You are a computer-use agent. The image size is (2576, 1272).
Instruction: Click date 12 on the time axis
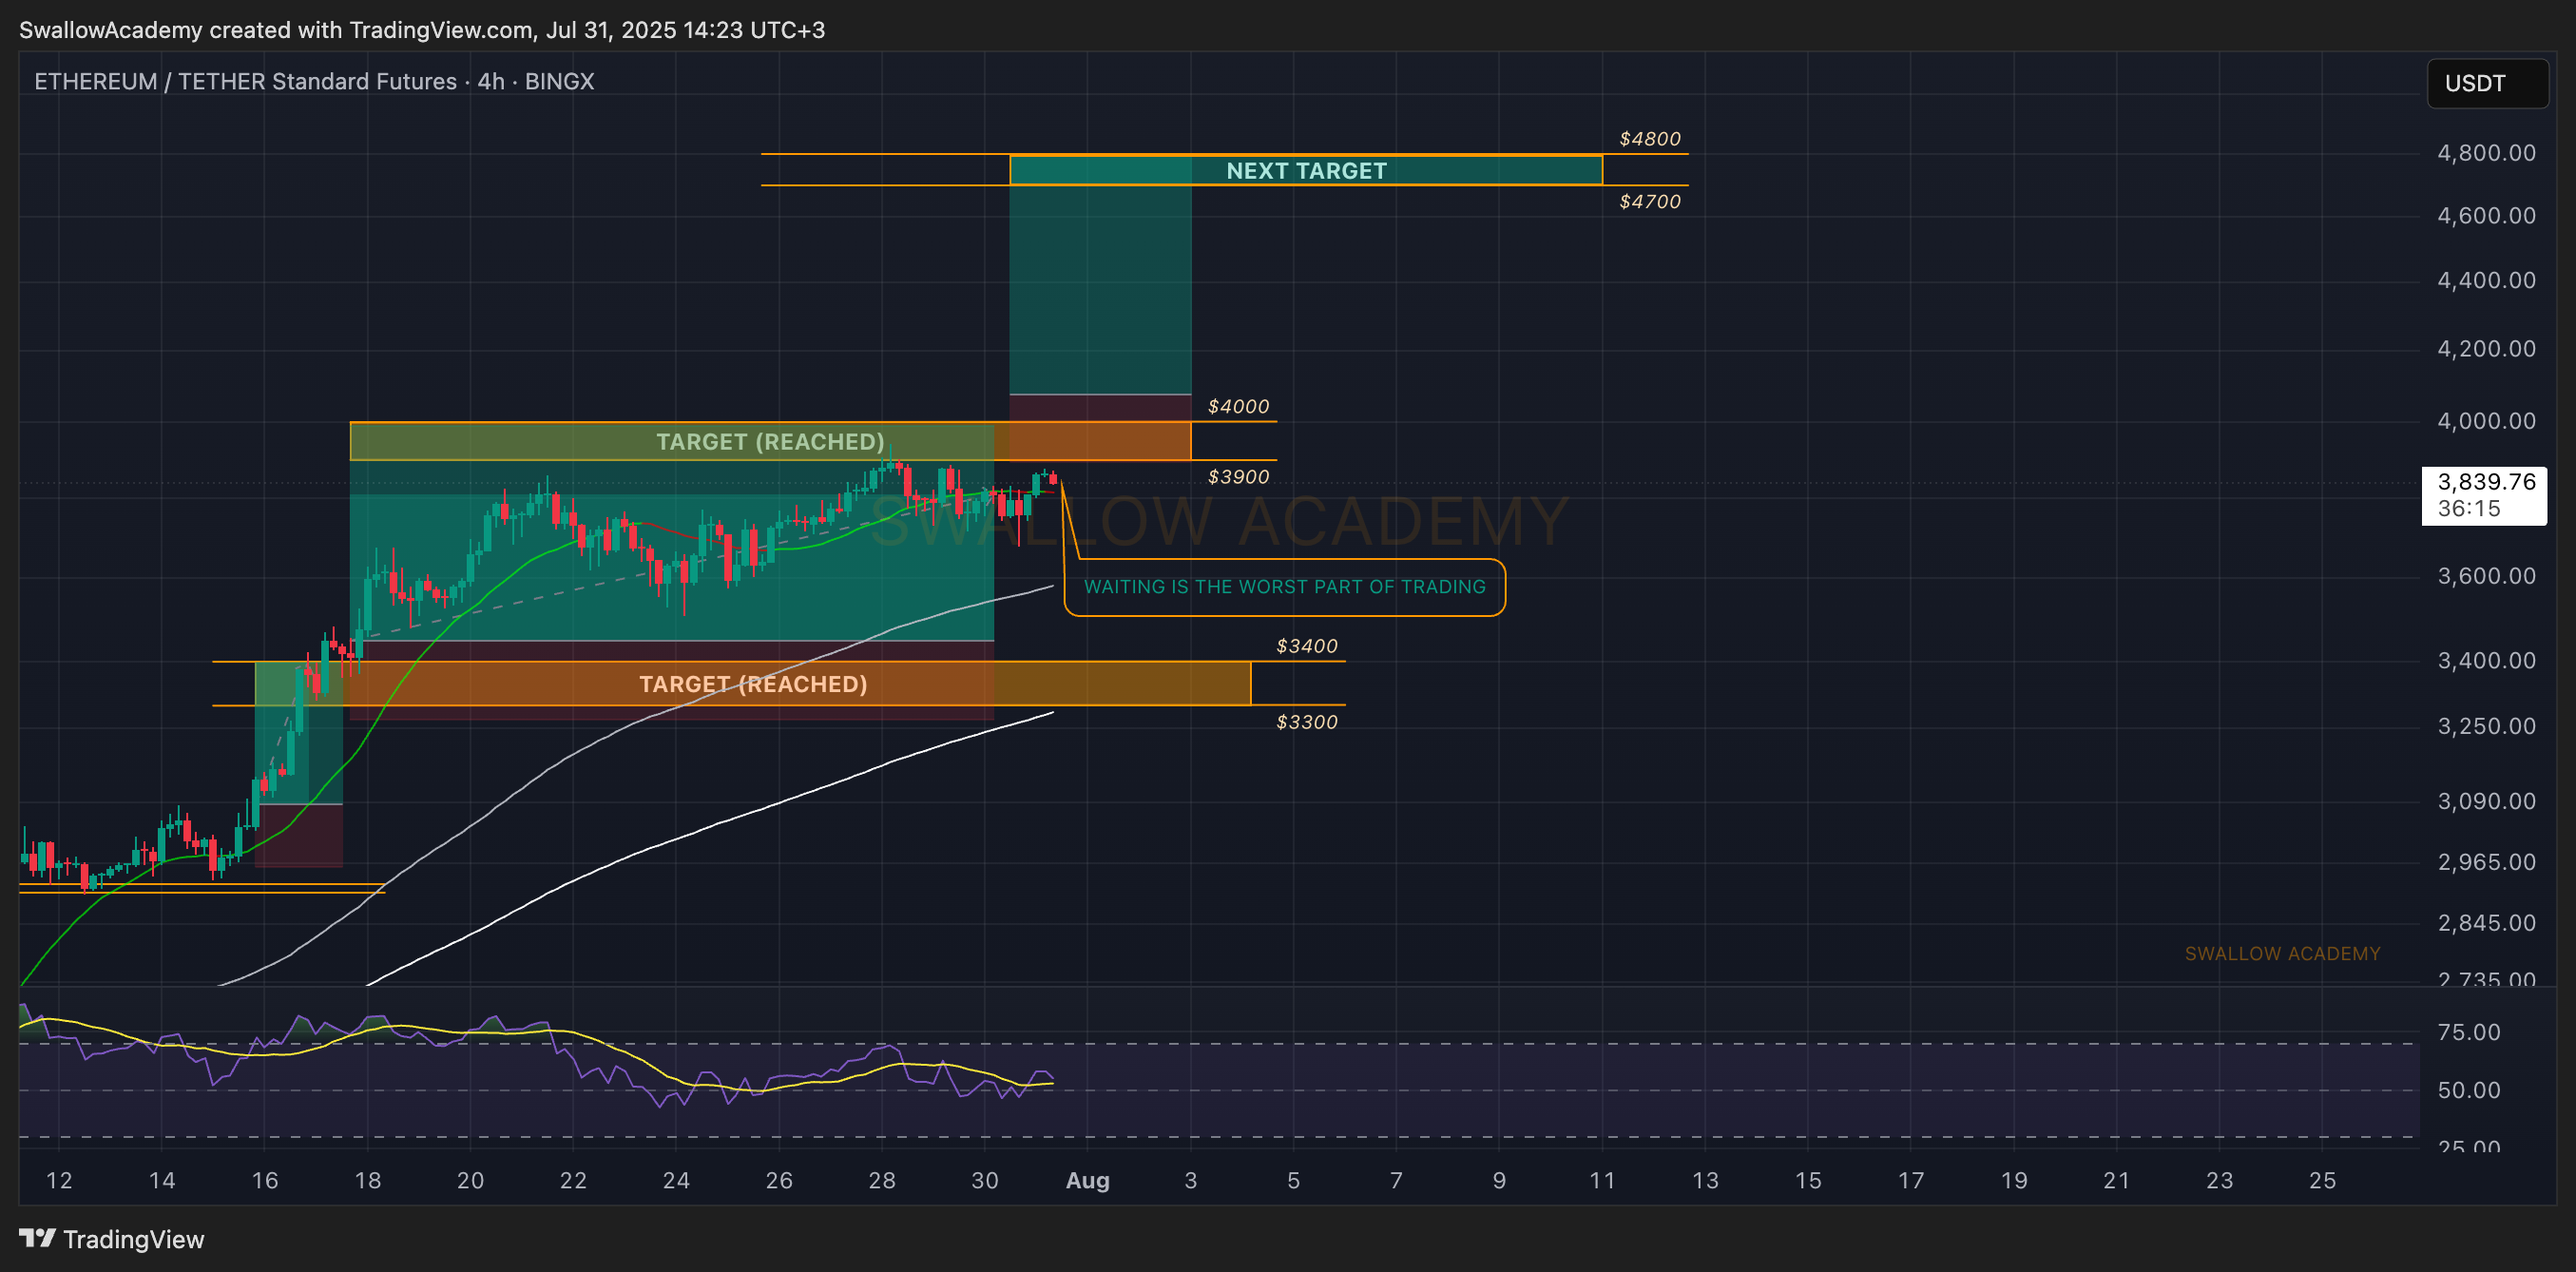[59, 1181]
